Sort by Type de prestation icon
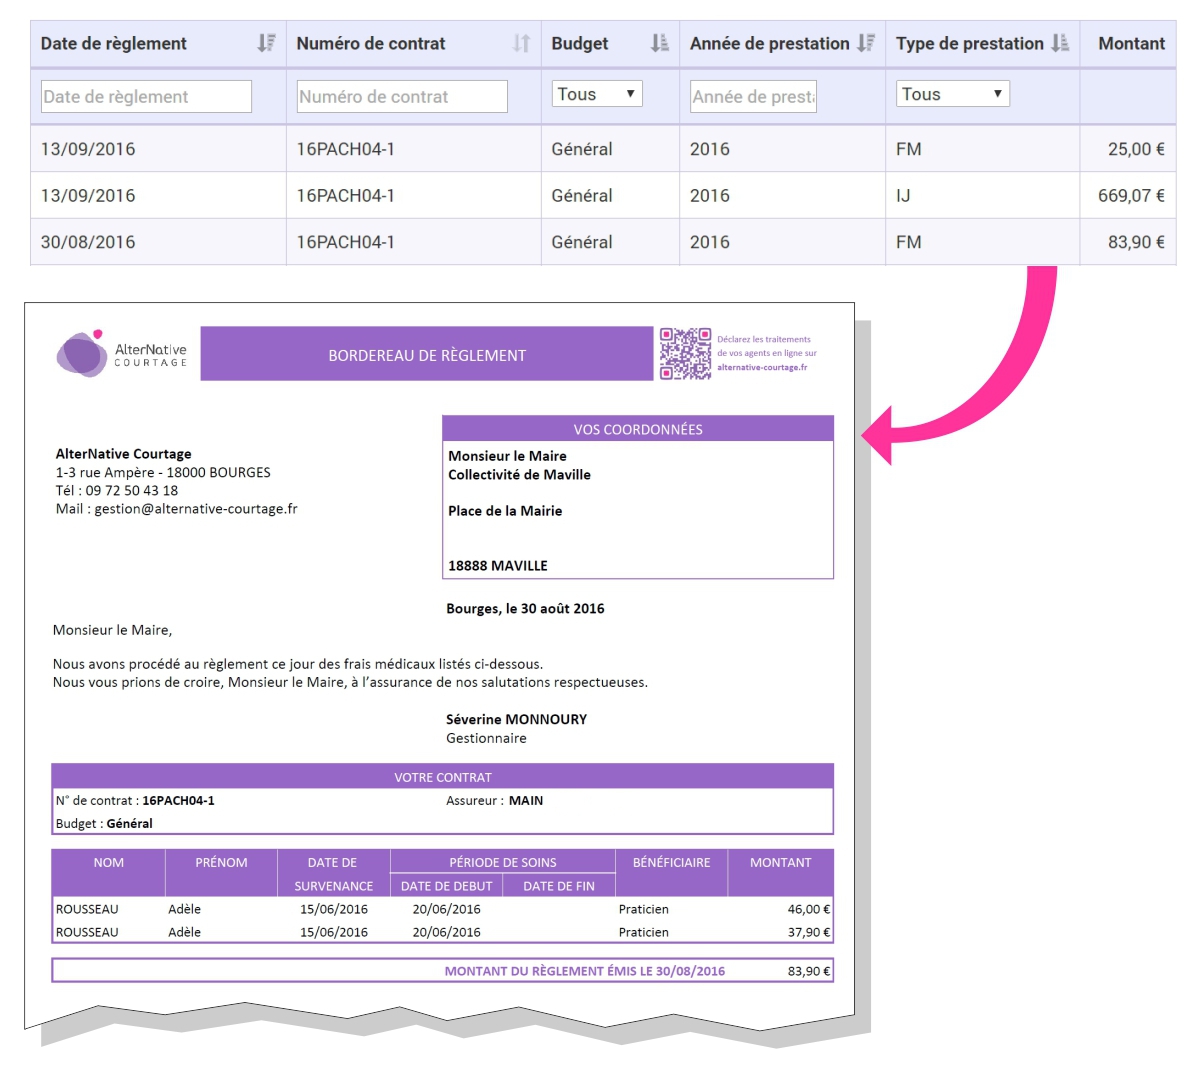 point(1060,43)
